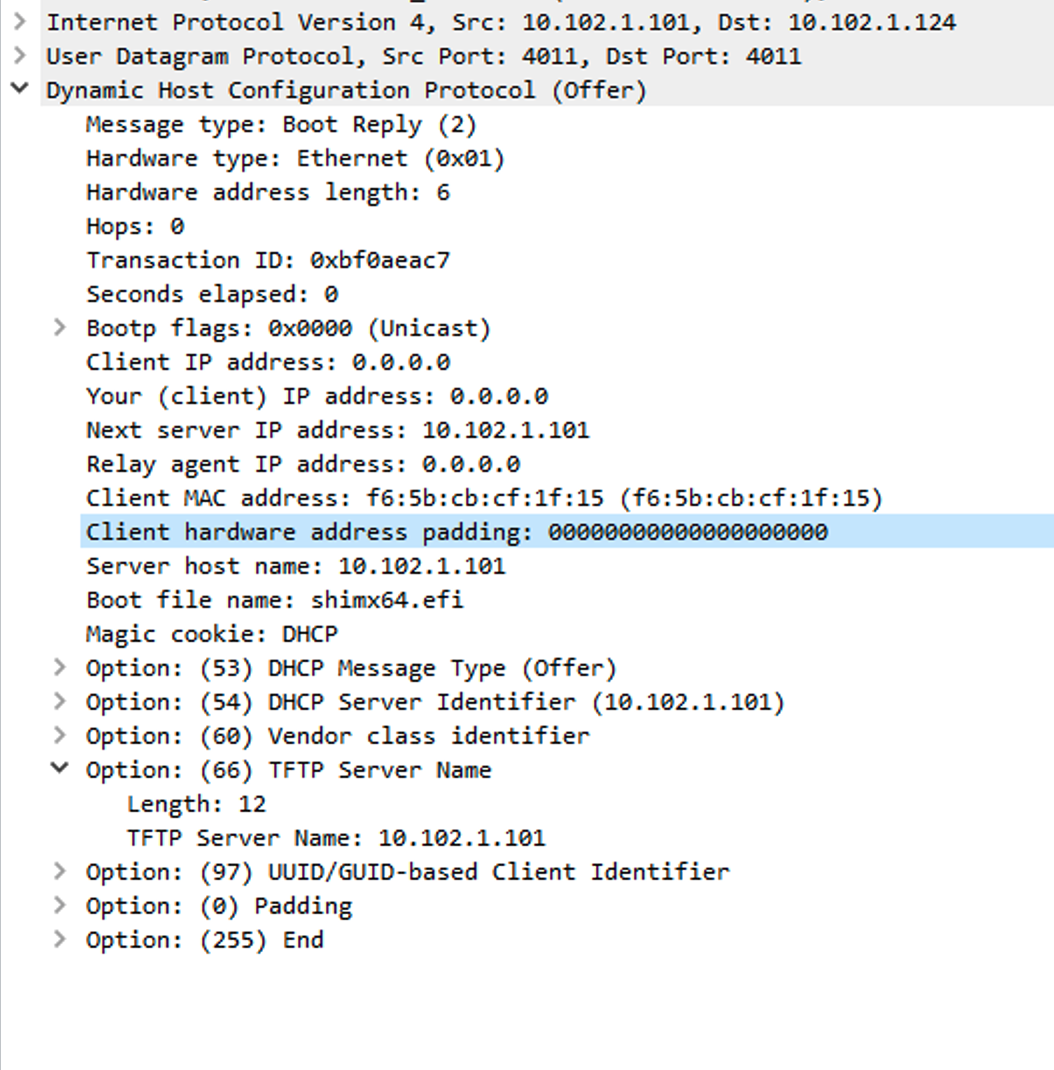Collapse Option 66 TFTP Server Name
Viewport: 1054px width, 1070px height.
point(59,769)
